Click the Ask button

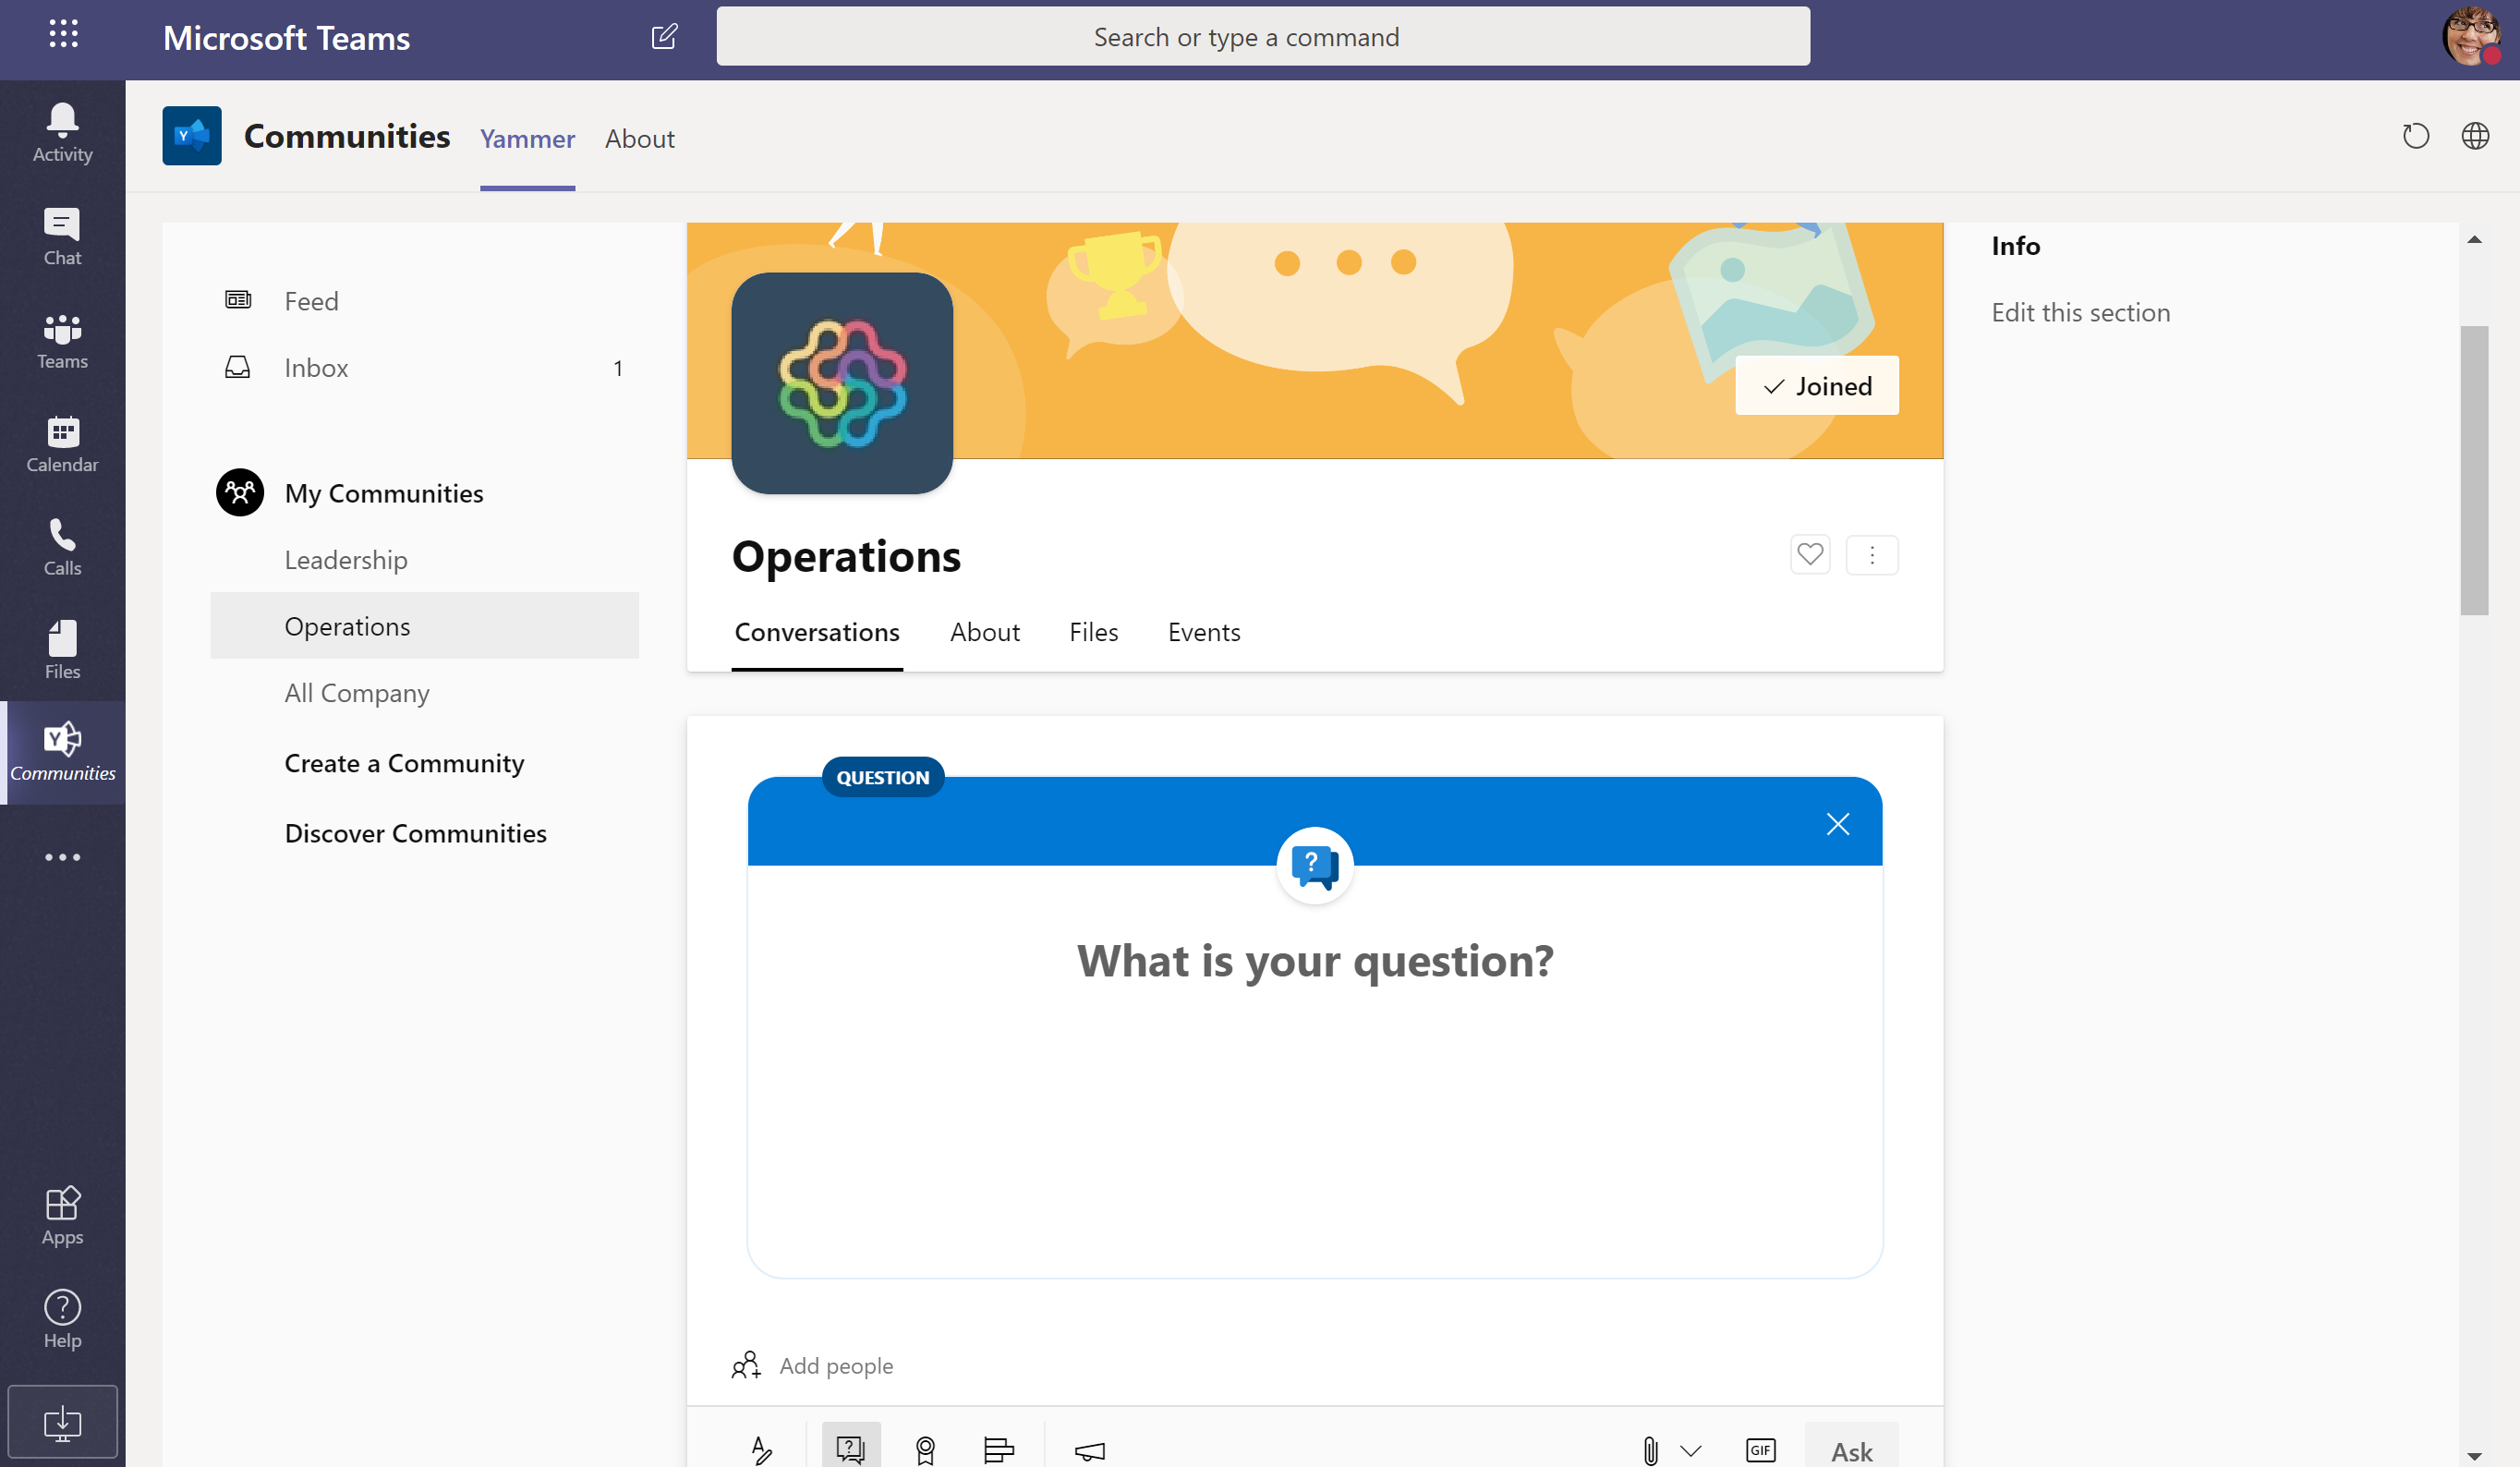click(1851, 1448)
